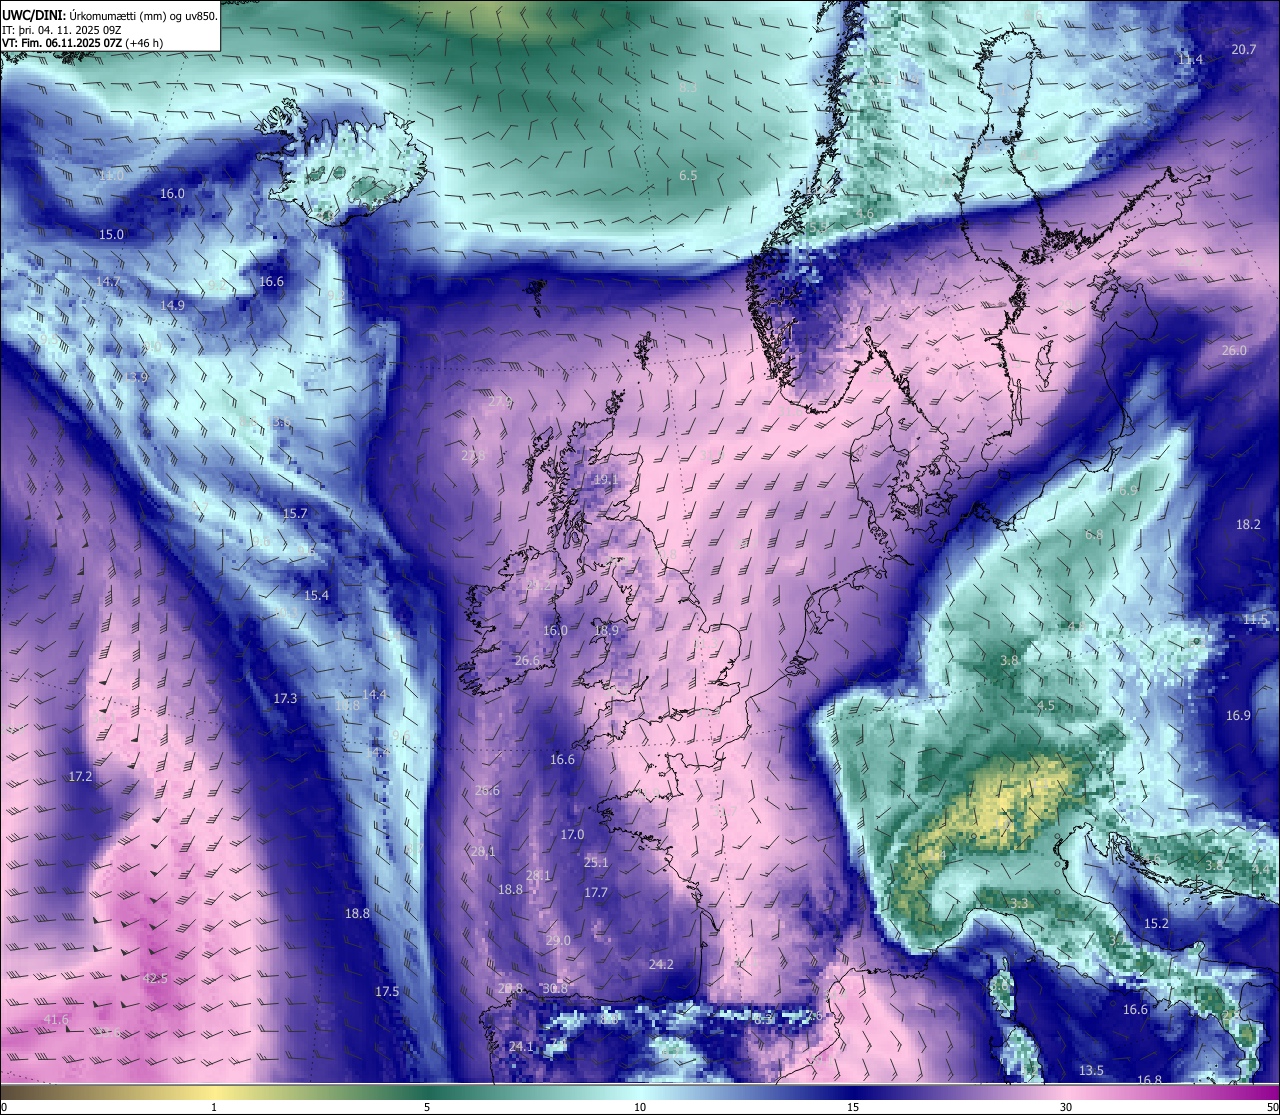The height and width of the screenshot is (1115, 1280).
Task: Click the map value 14.9
Action: [172, 306]
